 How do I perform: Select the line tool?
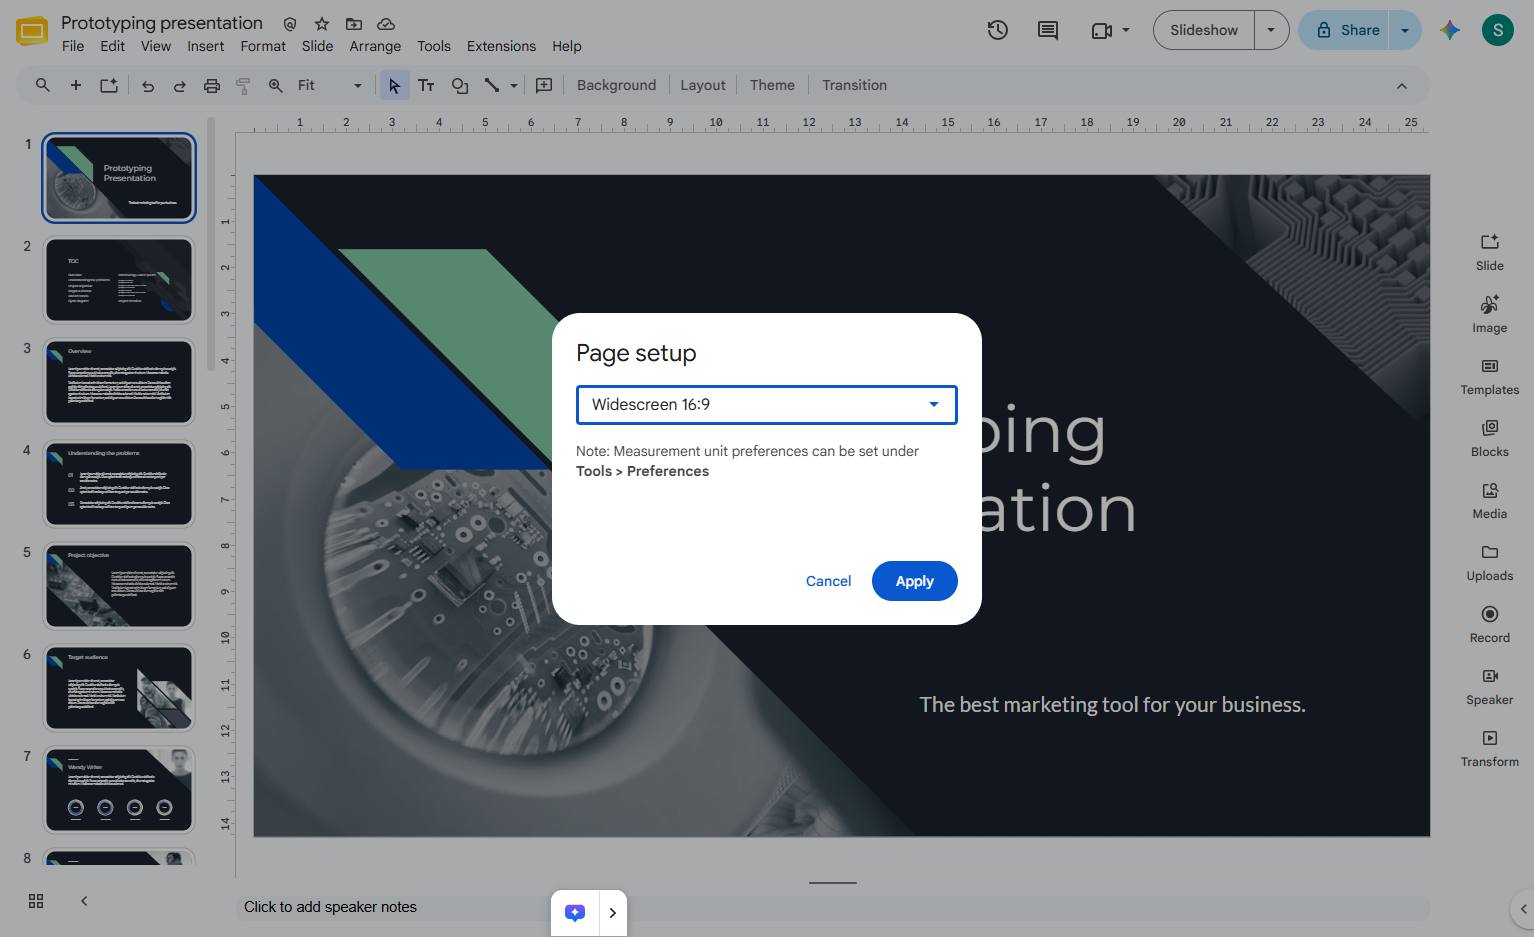tap(492, 86)
